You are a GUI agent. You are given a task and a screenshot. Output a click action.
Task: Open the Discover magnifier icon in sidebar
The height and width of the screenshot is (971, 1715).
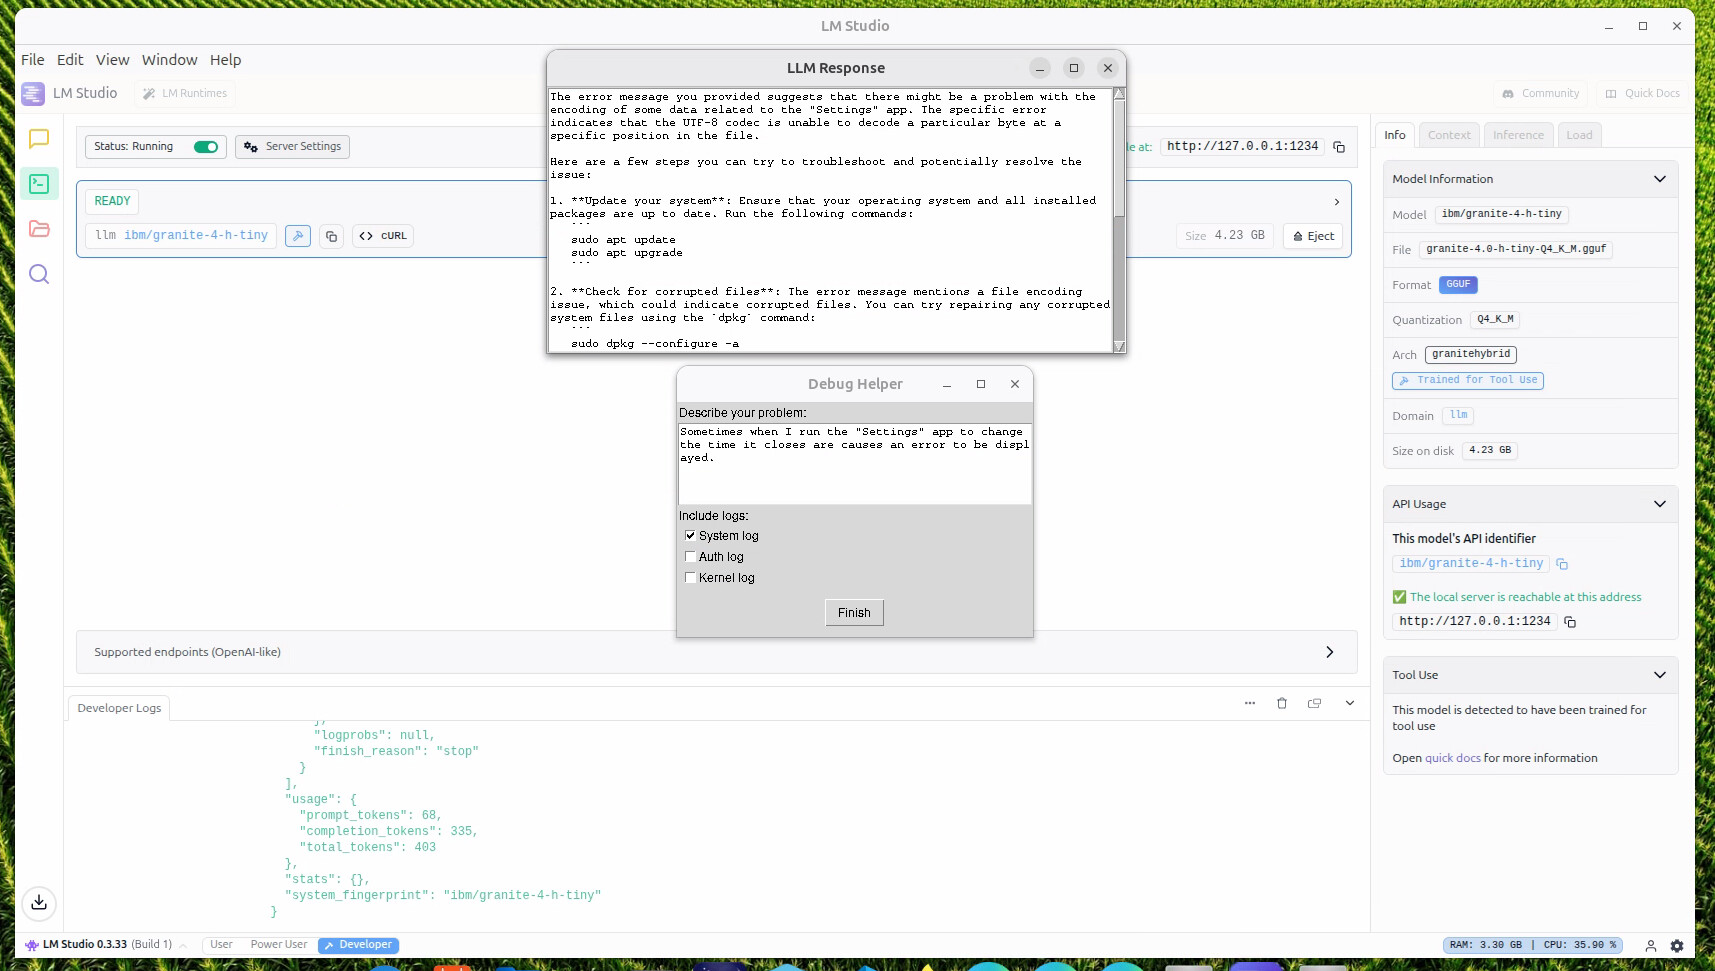pos(39,274)
